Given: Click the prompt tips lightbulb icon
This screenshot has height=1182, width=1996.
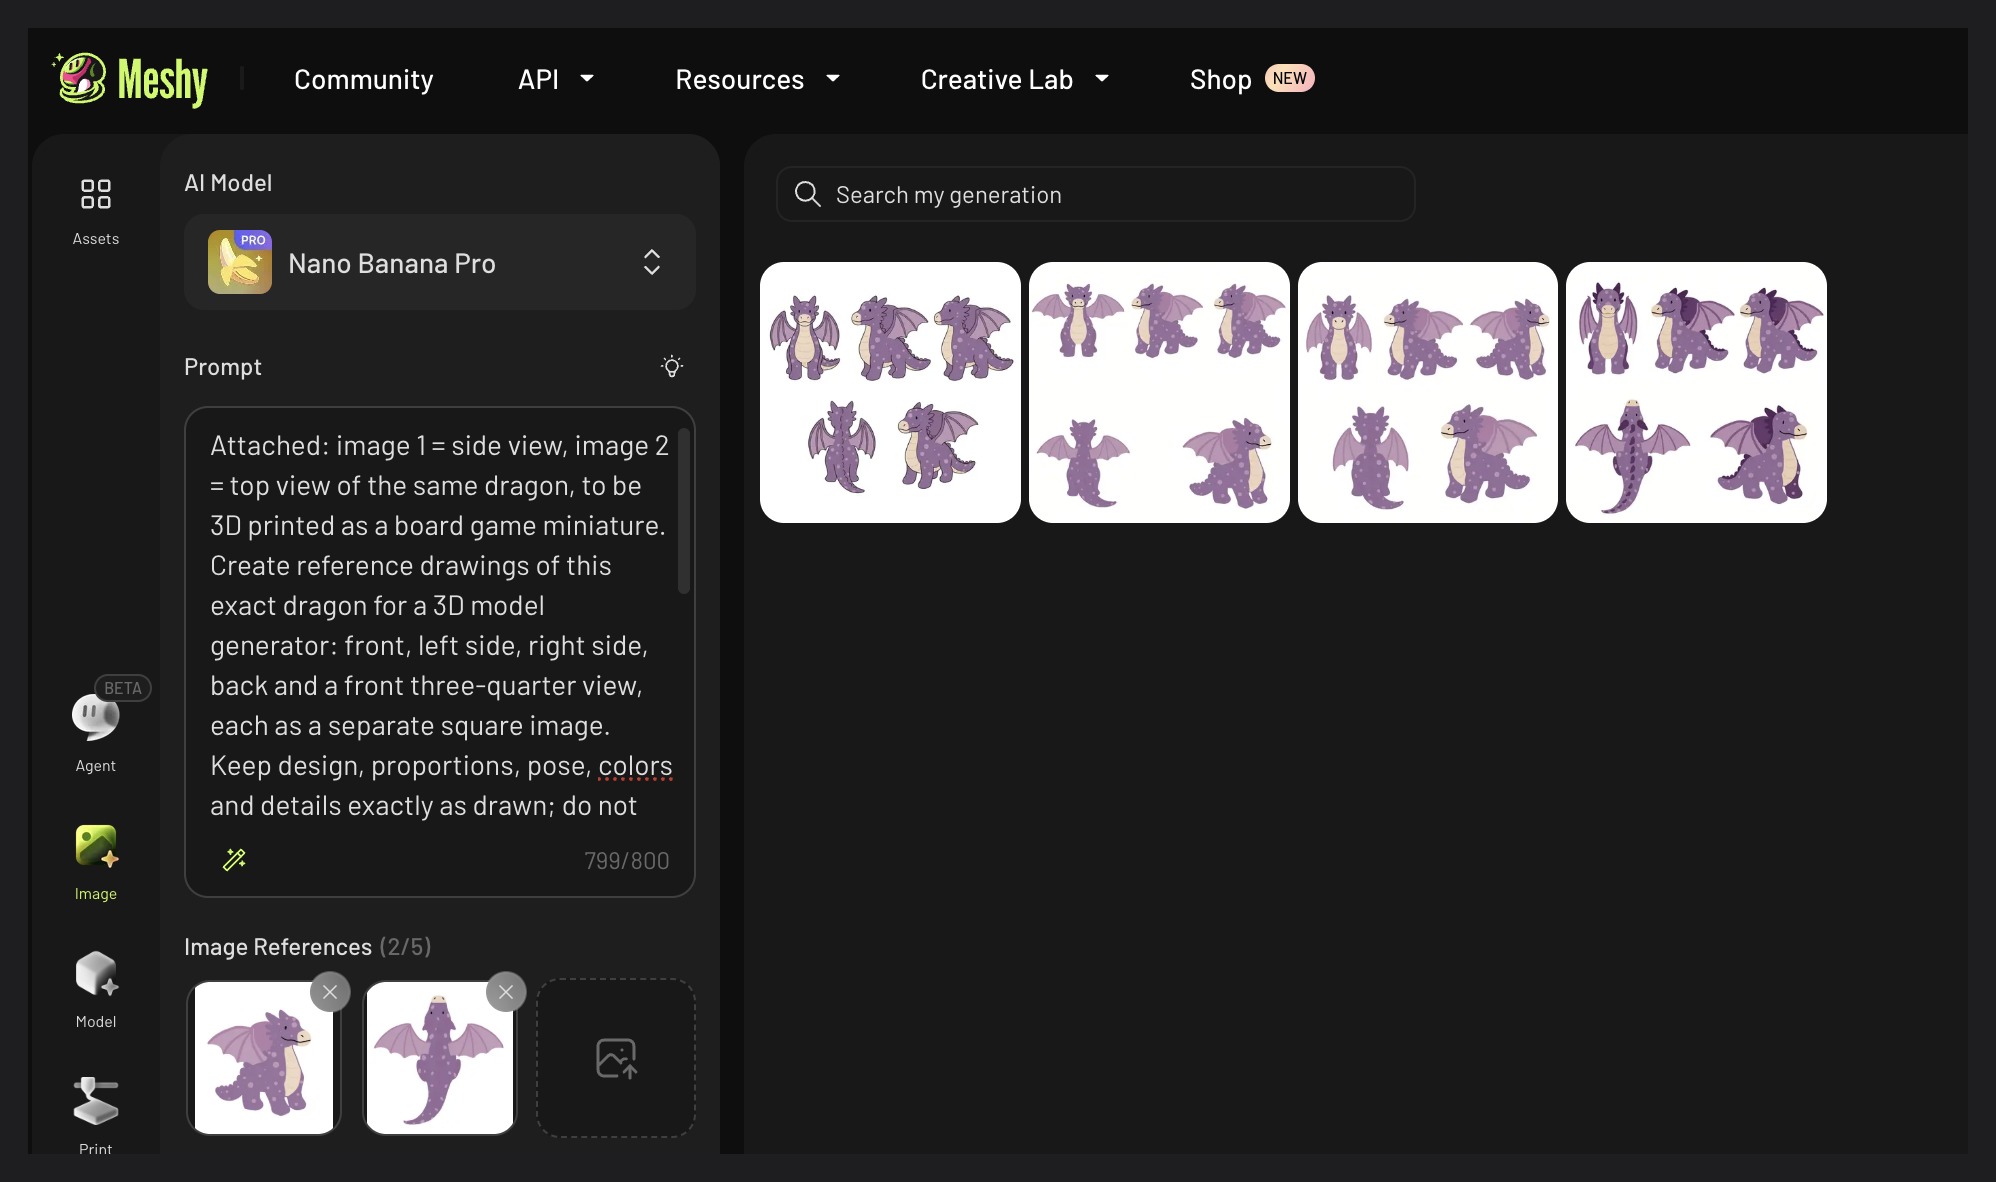Looking at the screenshot, I should point(672,366).
